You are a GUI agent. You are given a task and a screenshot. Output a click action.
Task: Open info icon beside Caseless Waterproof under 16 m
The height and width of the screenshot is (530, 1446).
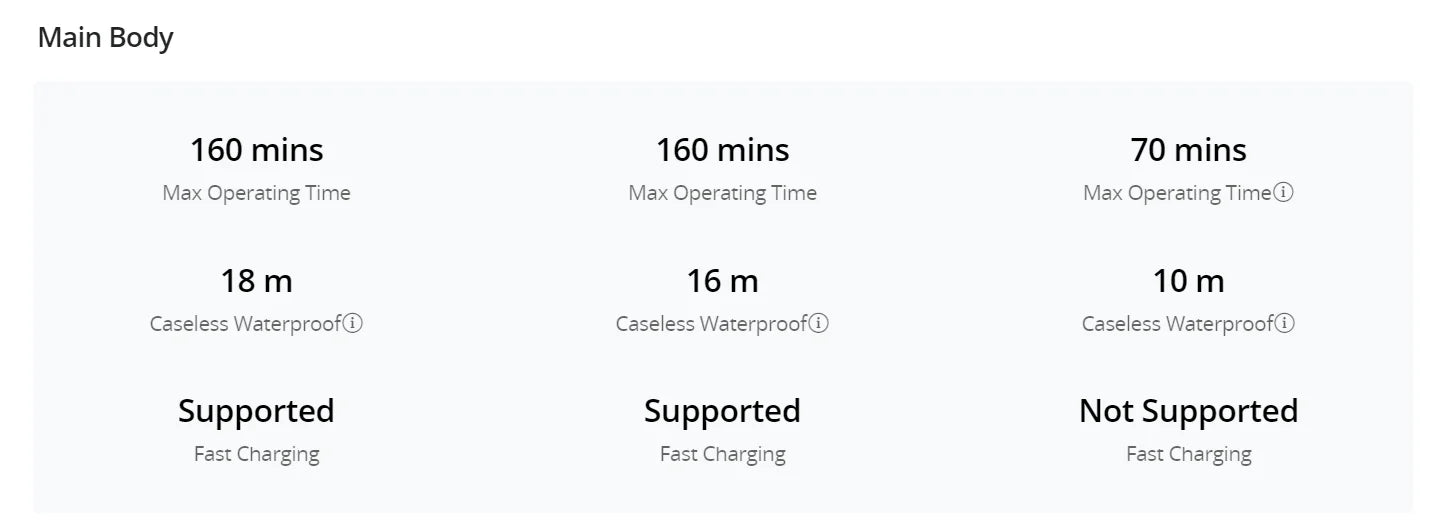(x=819, y=324)
